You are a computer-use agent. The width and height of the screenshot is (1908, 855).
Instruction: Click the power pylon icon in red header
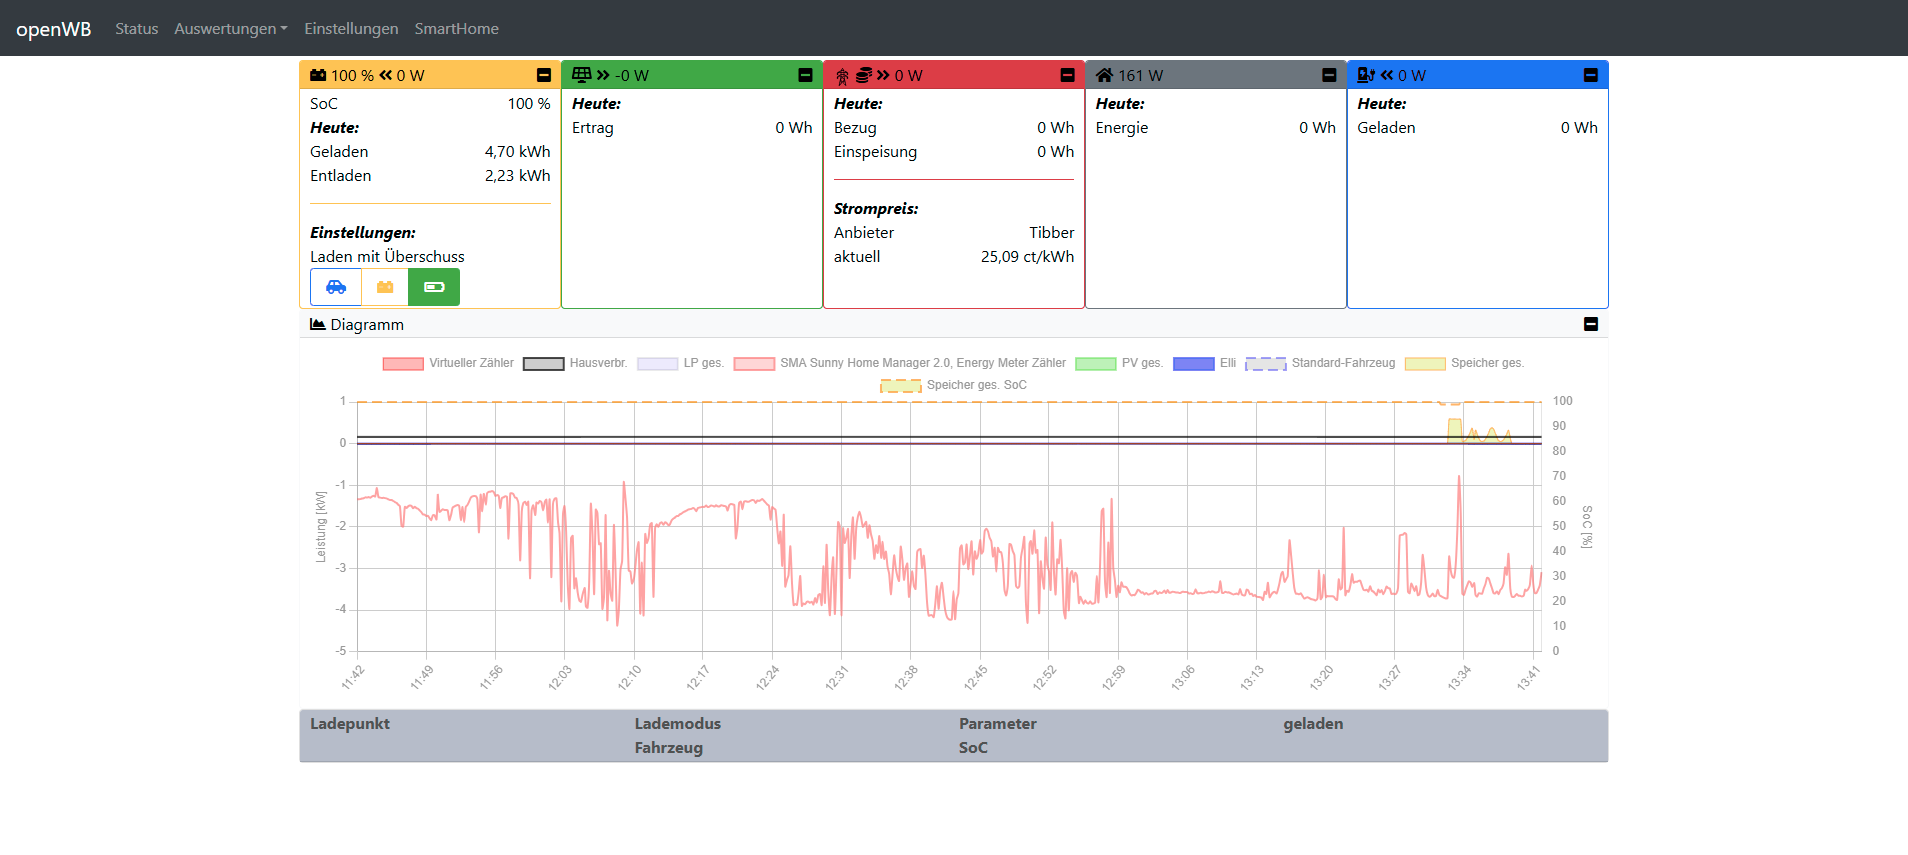842,76
